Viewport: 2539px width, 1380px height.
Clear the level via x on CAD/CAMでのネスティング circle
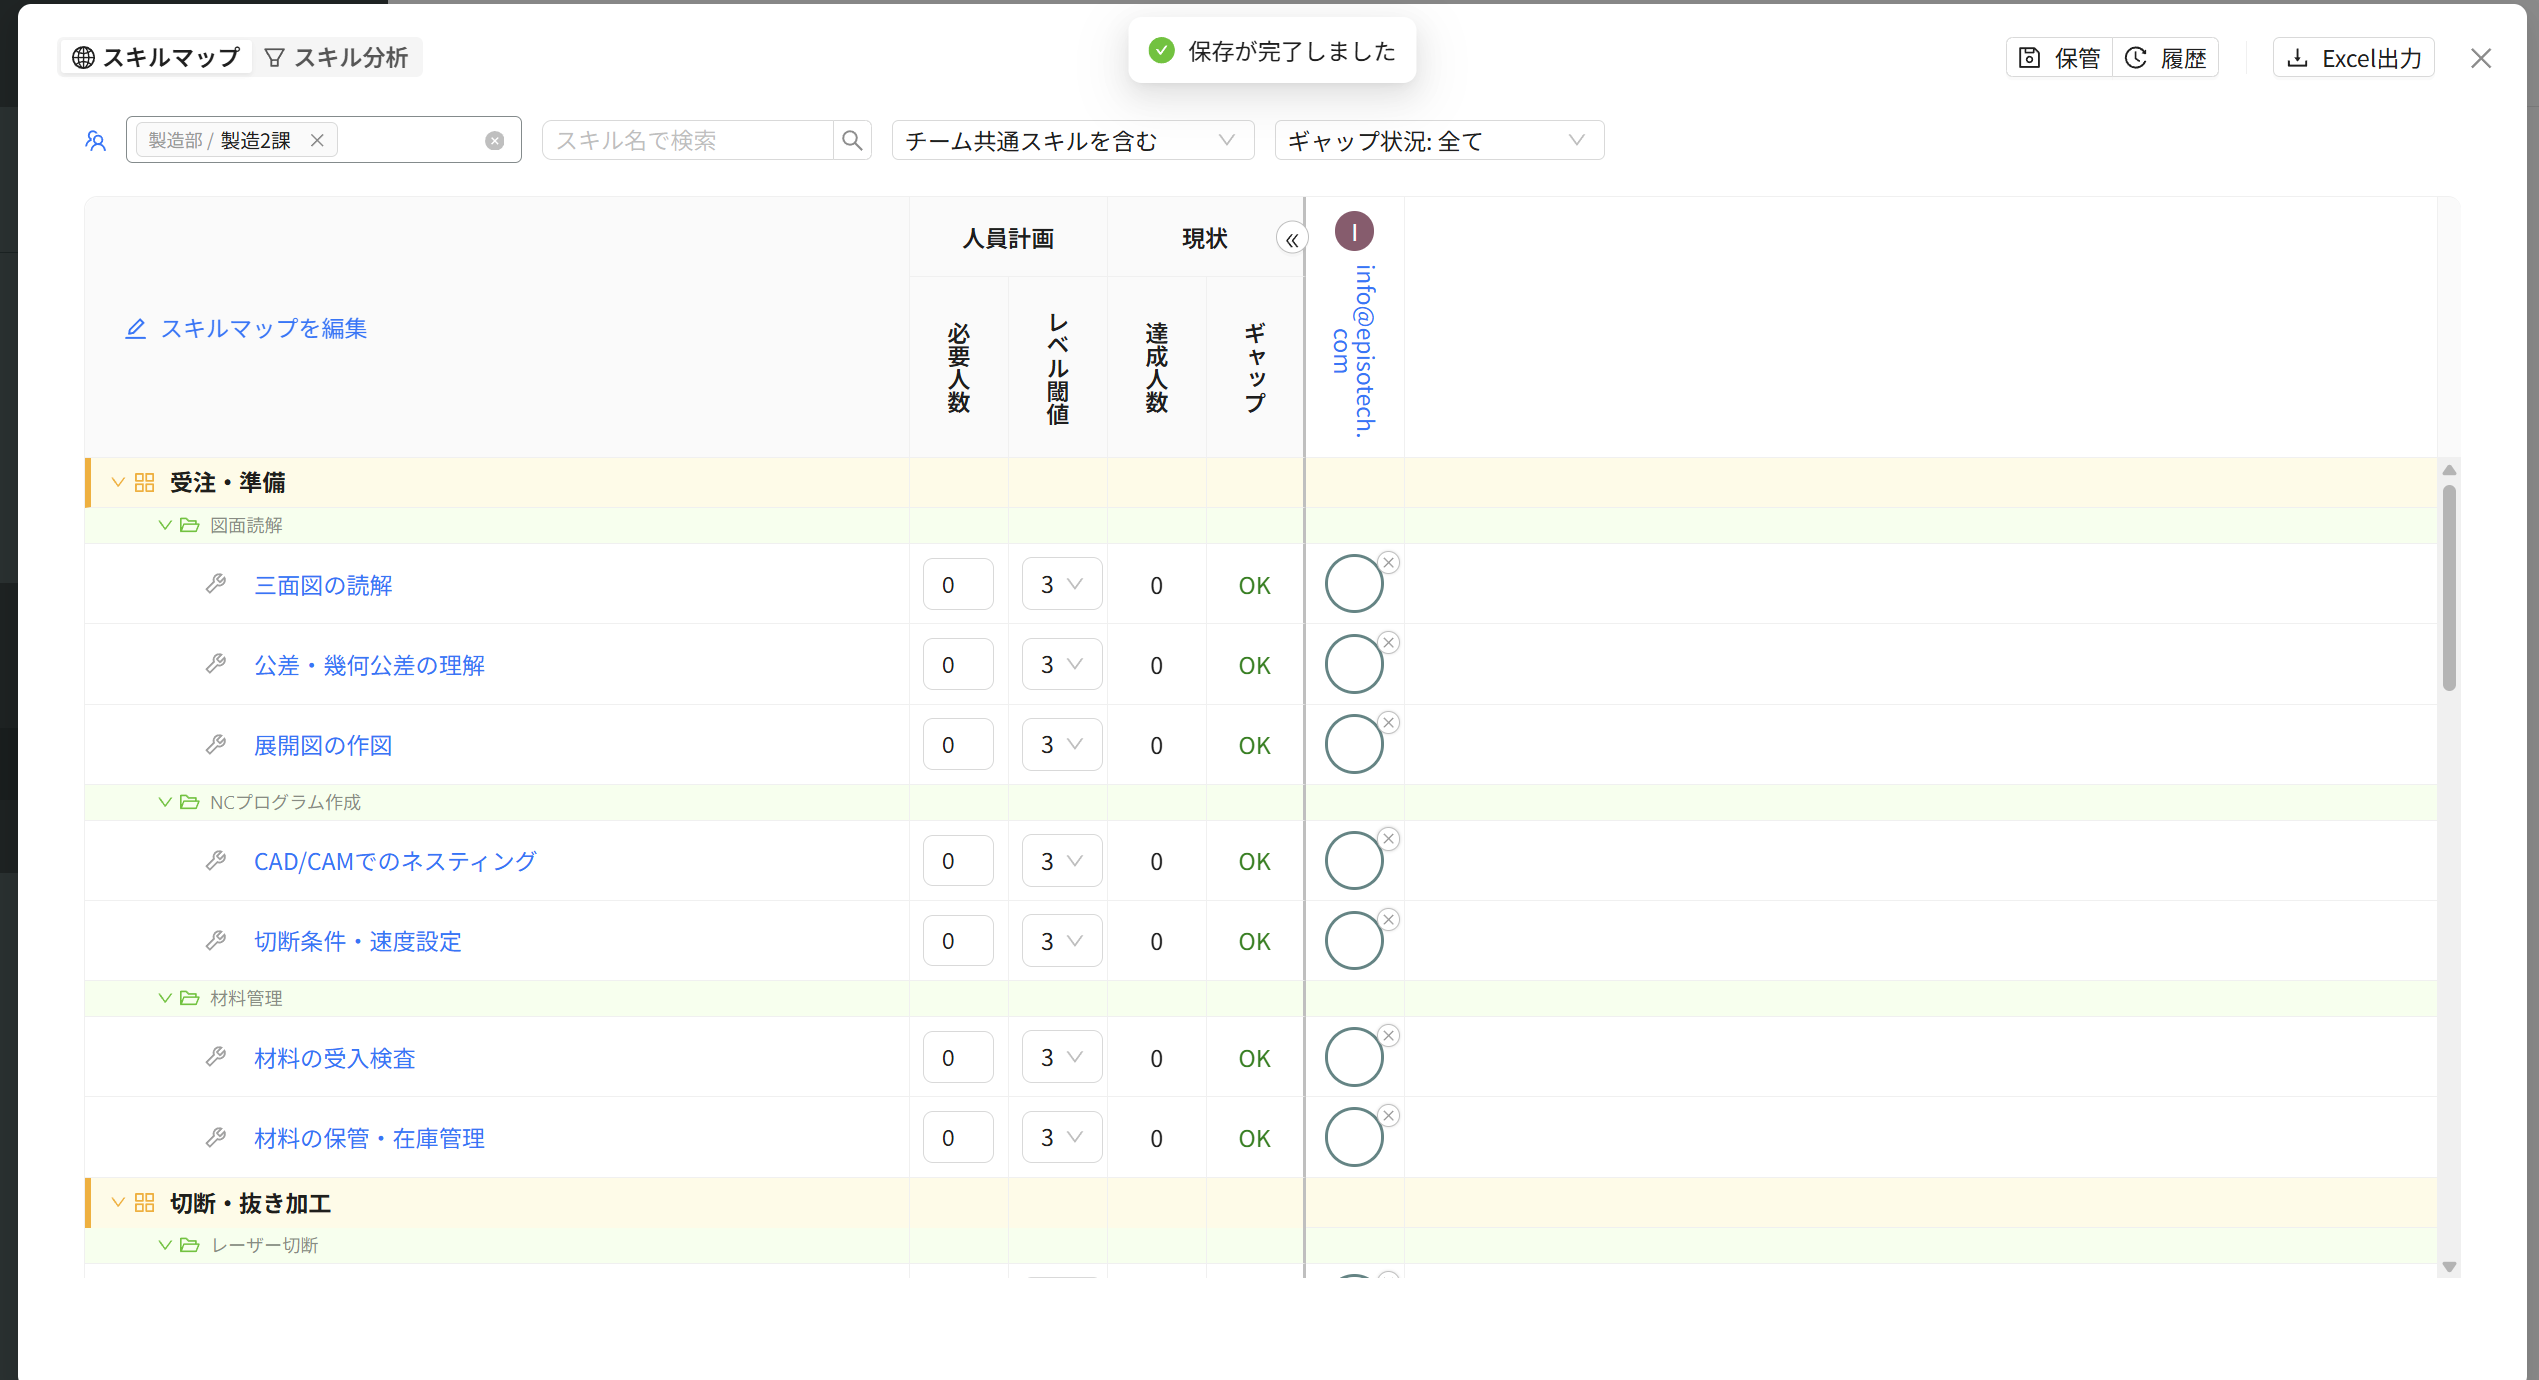pos(1389,838)
